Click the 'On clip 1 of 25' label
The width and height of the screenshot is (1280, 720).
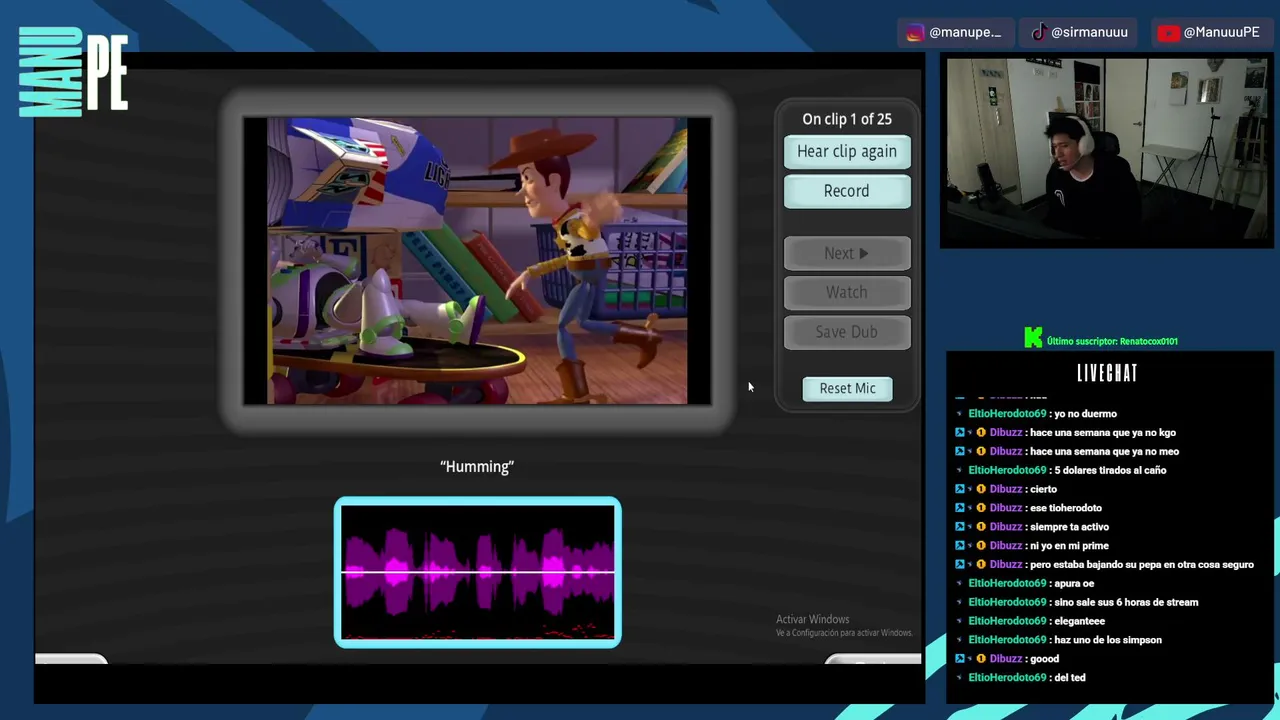847,119
